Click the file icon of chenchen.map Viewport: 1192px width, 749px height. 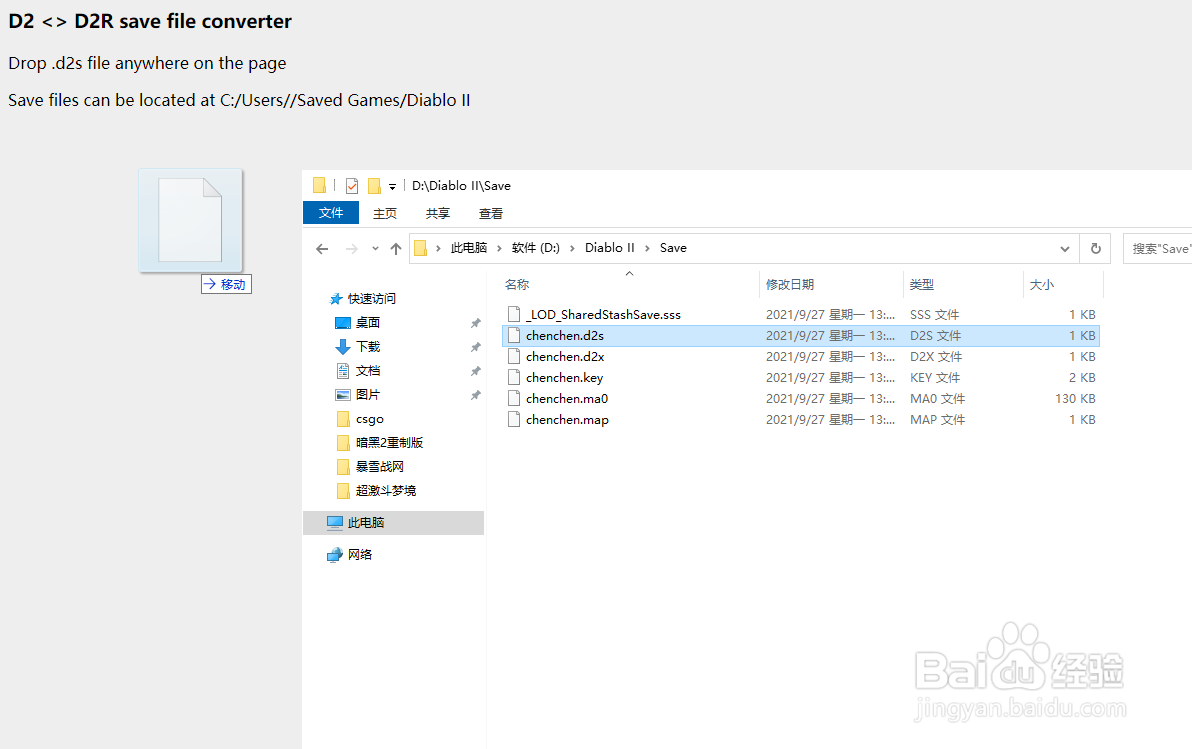(x=514, y=419)
